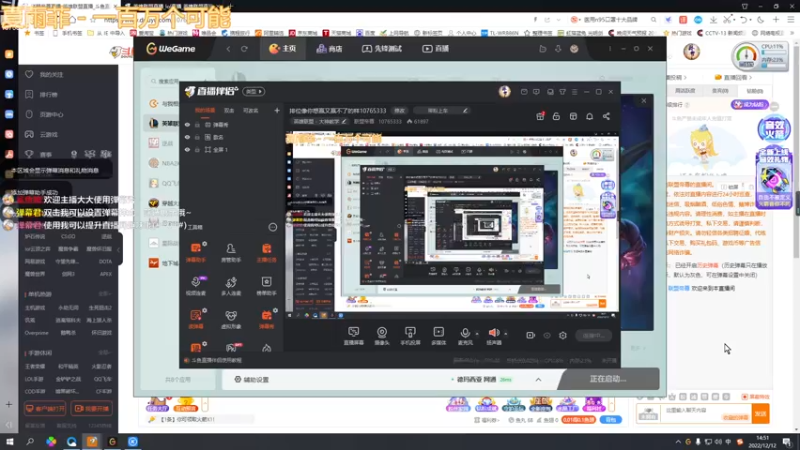Switch to WeGame 直播 tab

[x=435, y=48]
